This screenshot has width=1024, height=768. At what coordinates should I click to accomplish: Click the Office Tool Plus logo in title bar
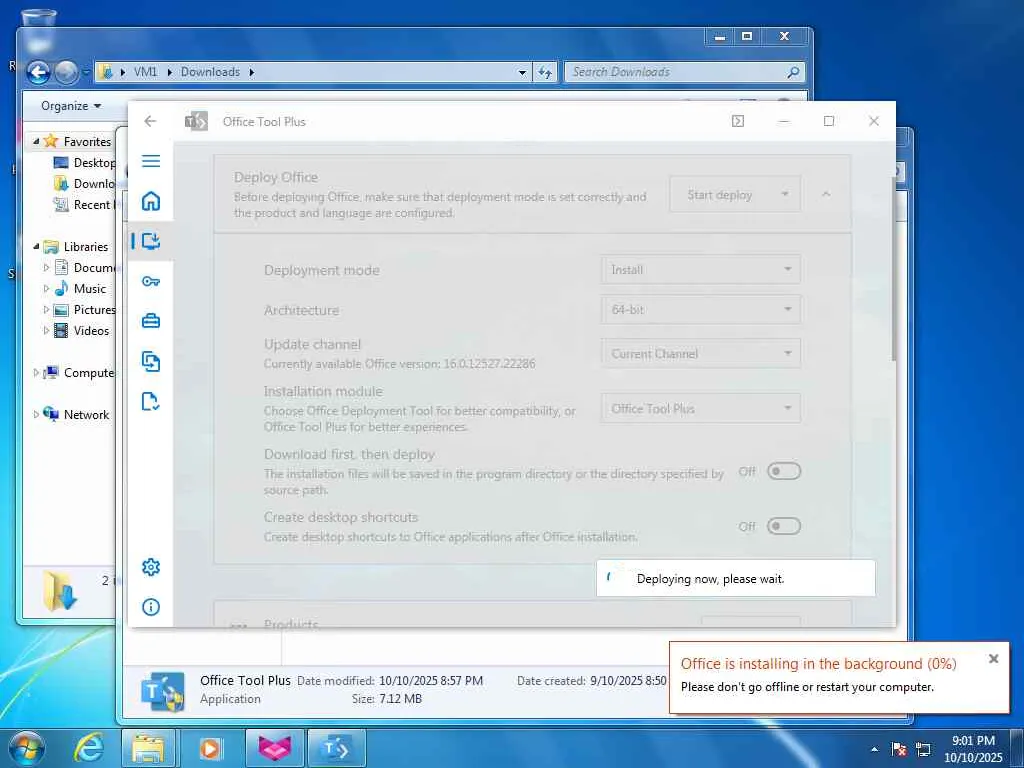[196, 121]
